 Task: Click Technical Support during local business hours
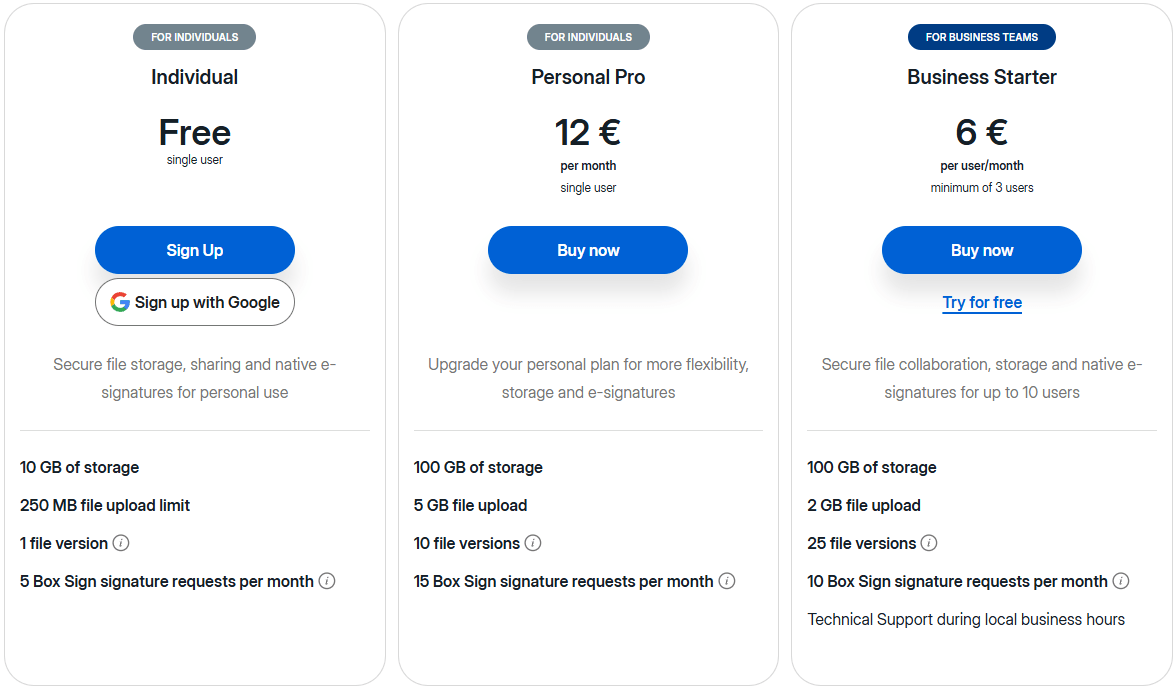click(x=966, y=619)
